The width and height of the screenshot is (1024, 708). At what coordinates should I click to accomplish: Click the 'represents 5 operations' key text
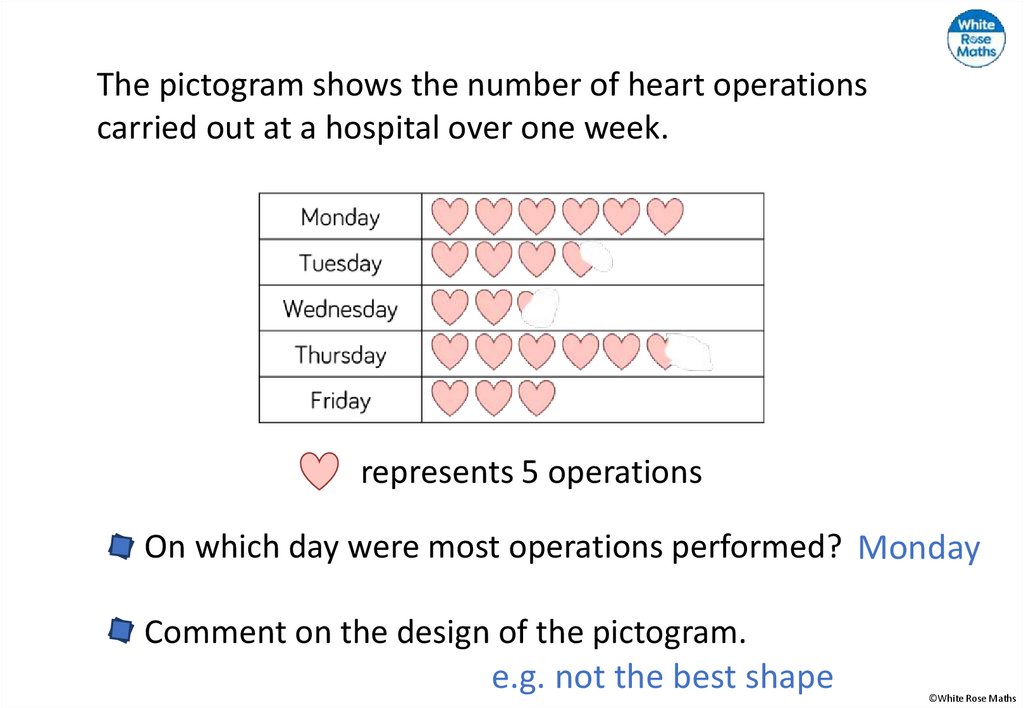[531, 472]
